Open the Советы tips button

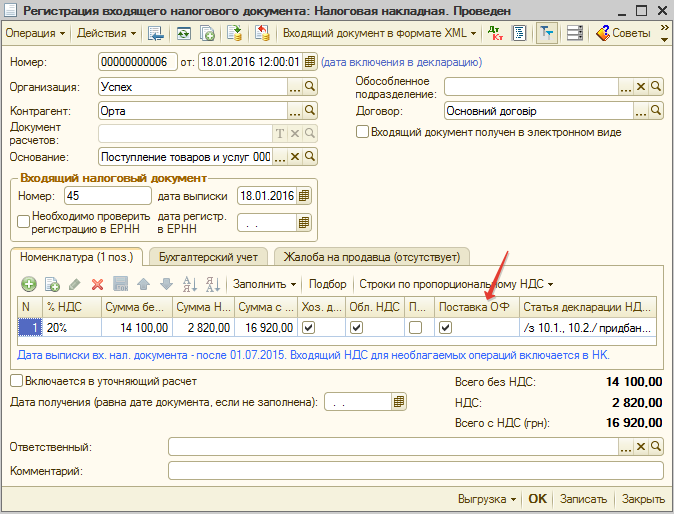coord(623,33)
